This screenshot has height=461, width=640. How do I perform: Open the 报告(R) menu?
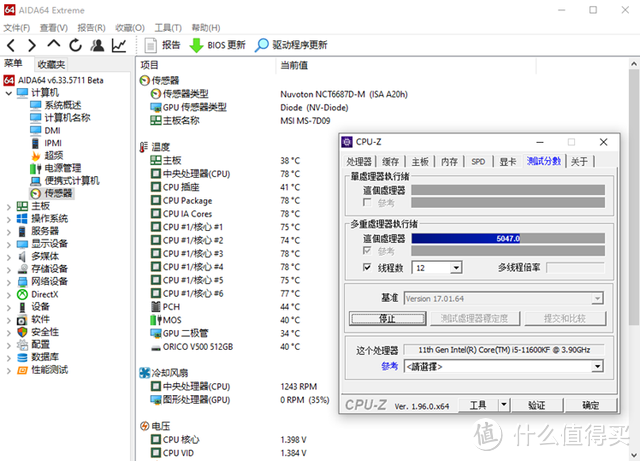(91, 28)
